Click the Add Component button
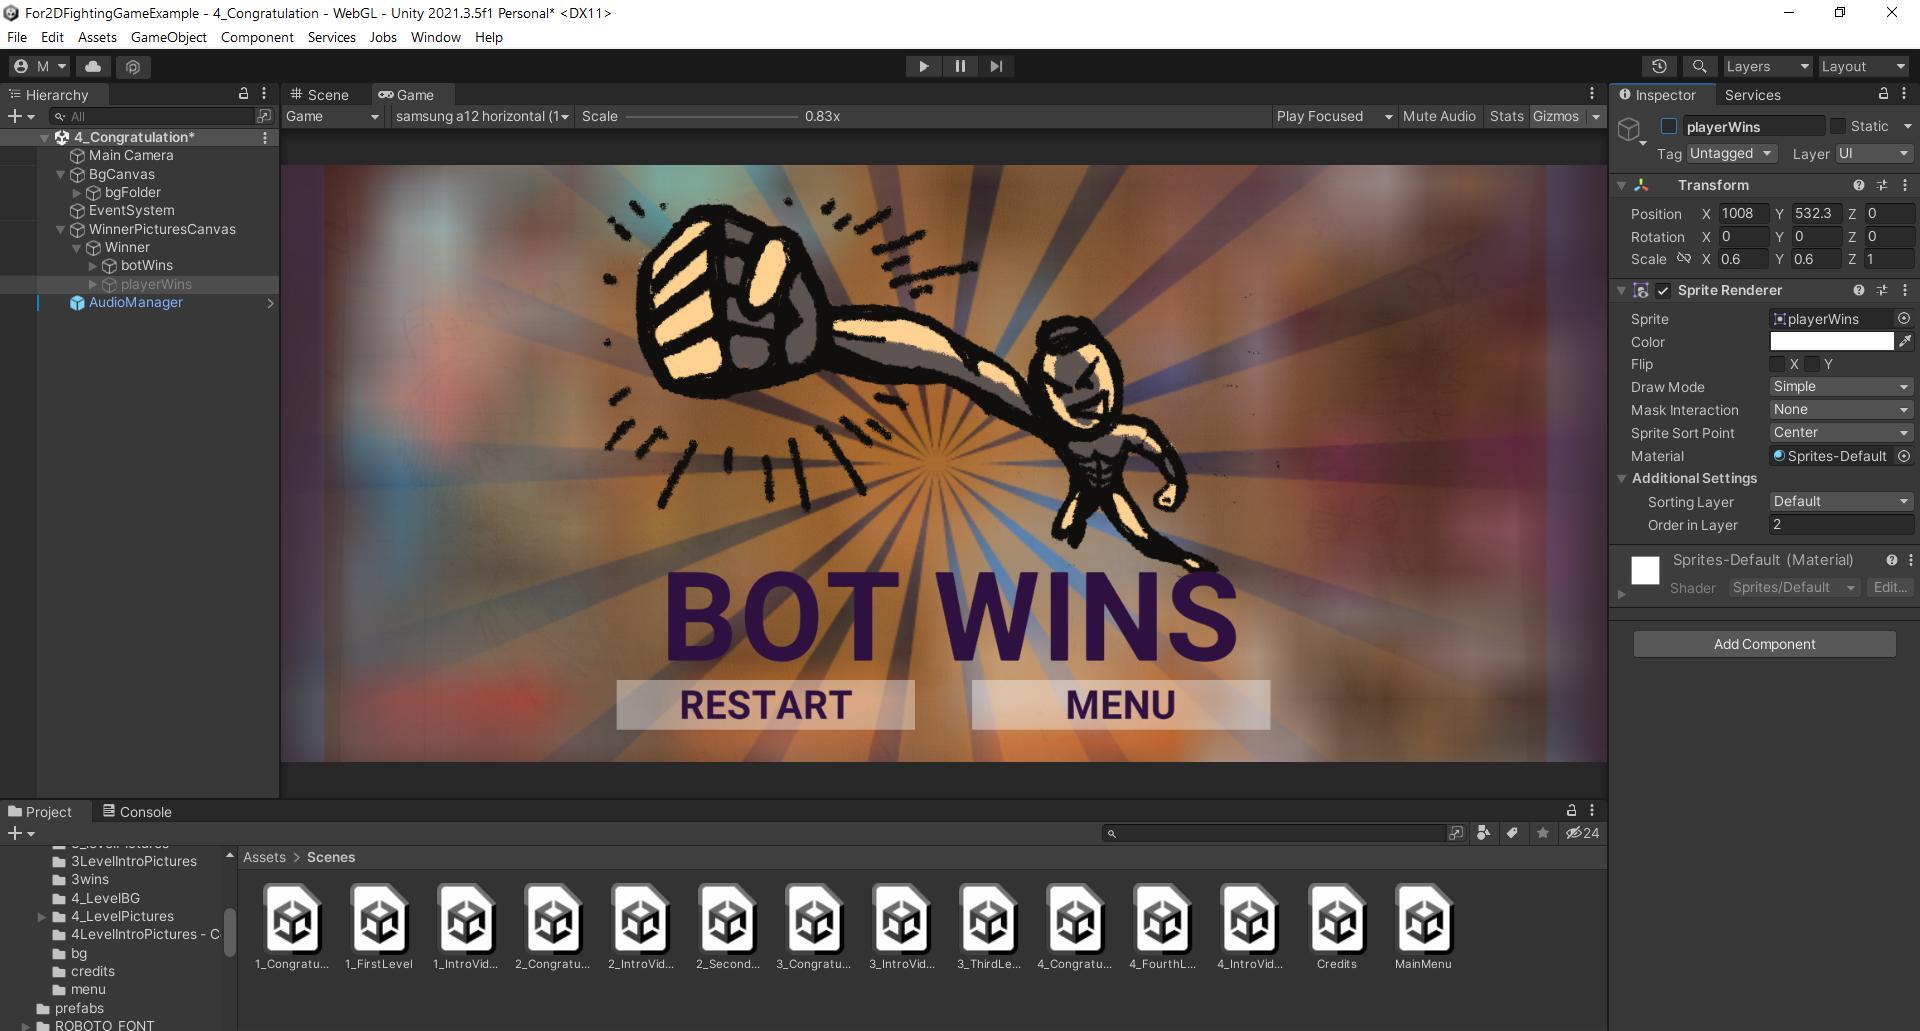Screen dimensions: 1920x1031 click(x=1764, y=644)
